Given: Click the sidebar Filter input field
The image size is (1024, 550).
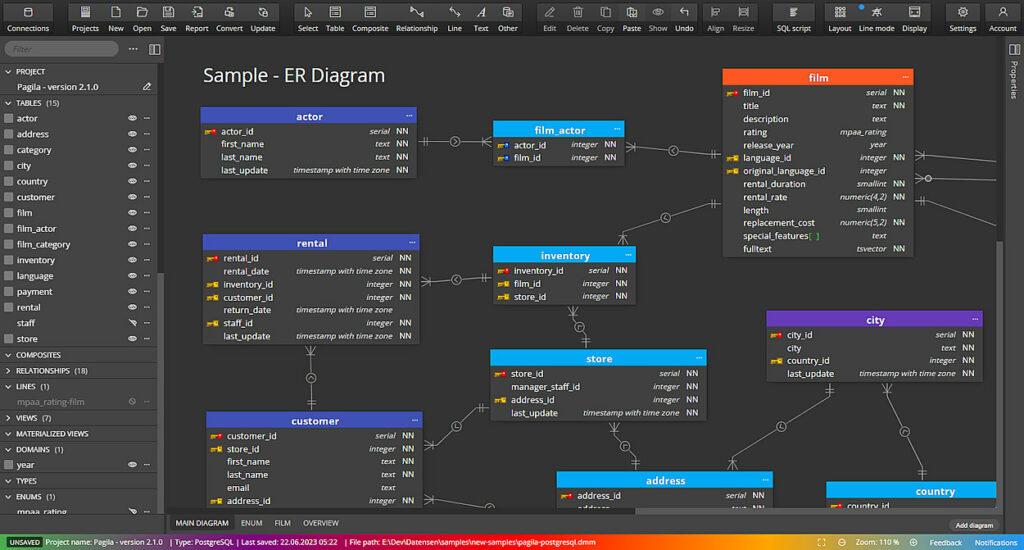Looking at the screenshot, I should pyautogui.click(x=62, y=49).
